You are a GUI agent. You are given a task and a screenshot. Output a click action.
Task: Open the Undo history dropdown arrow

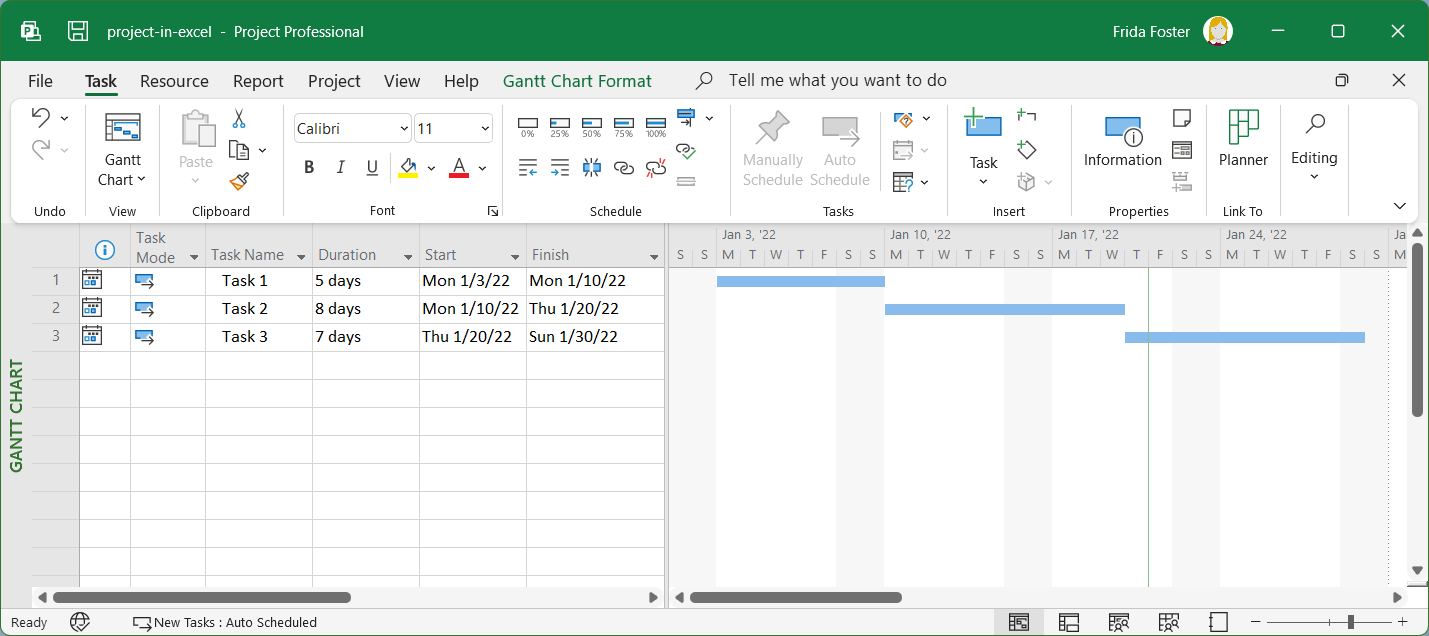click(65, 118)
